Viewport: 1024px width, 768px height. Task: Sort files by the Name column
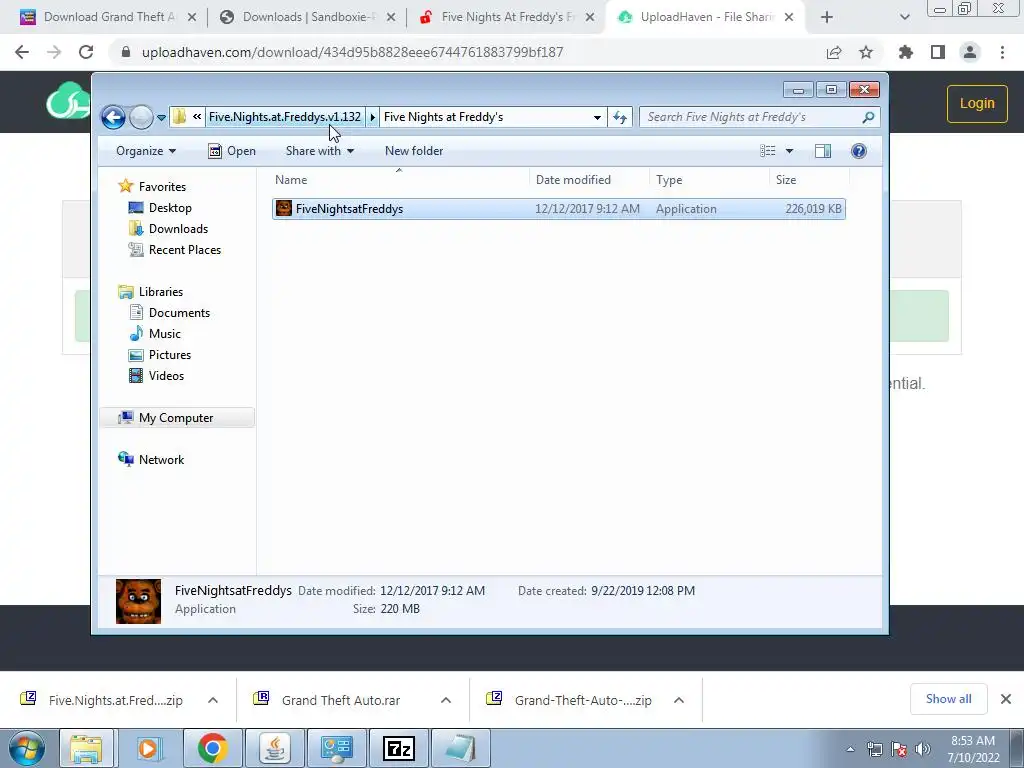[x=399, y=180]
